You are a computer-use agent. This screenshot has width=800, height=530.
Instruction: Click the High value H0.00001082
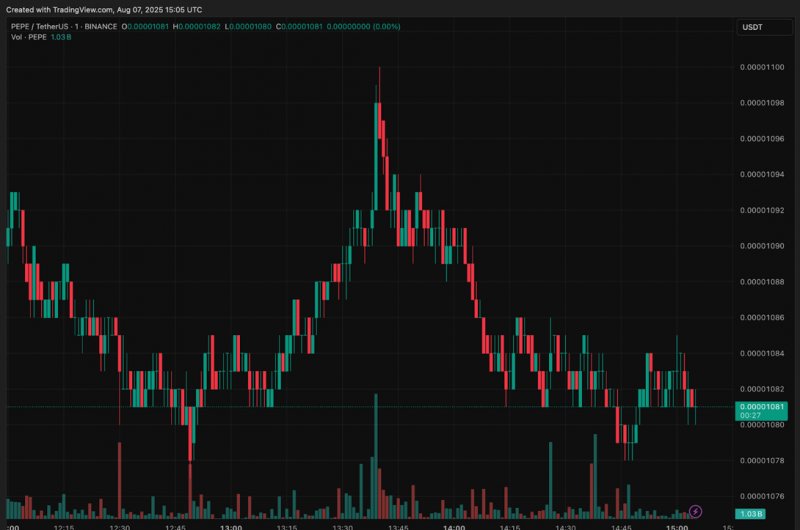(x=196, y=27)
